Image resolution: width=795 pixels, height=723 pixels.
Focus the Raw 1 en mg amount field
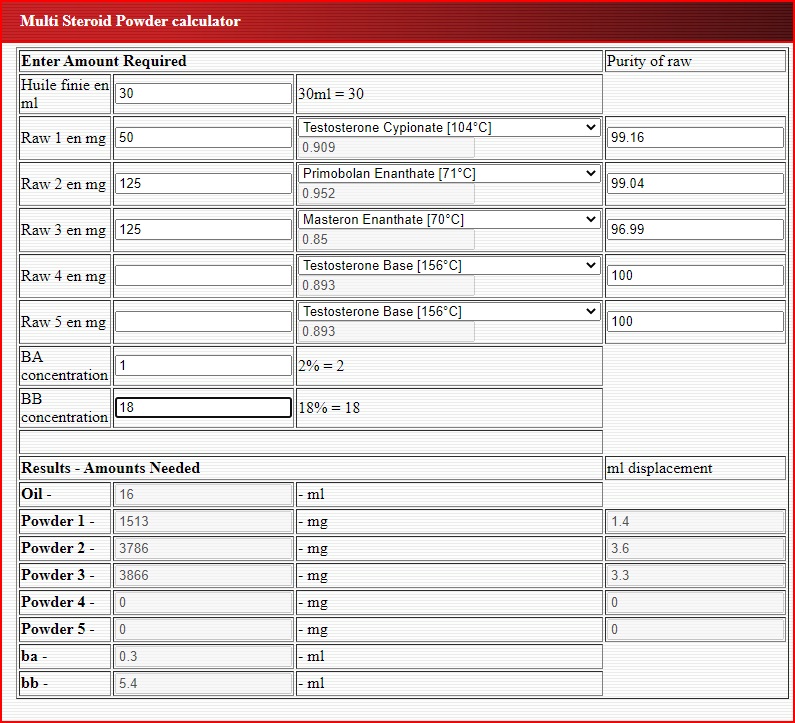click(203, 138)
